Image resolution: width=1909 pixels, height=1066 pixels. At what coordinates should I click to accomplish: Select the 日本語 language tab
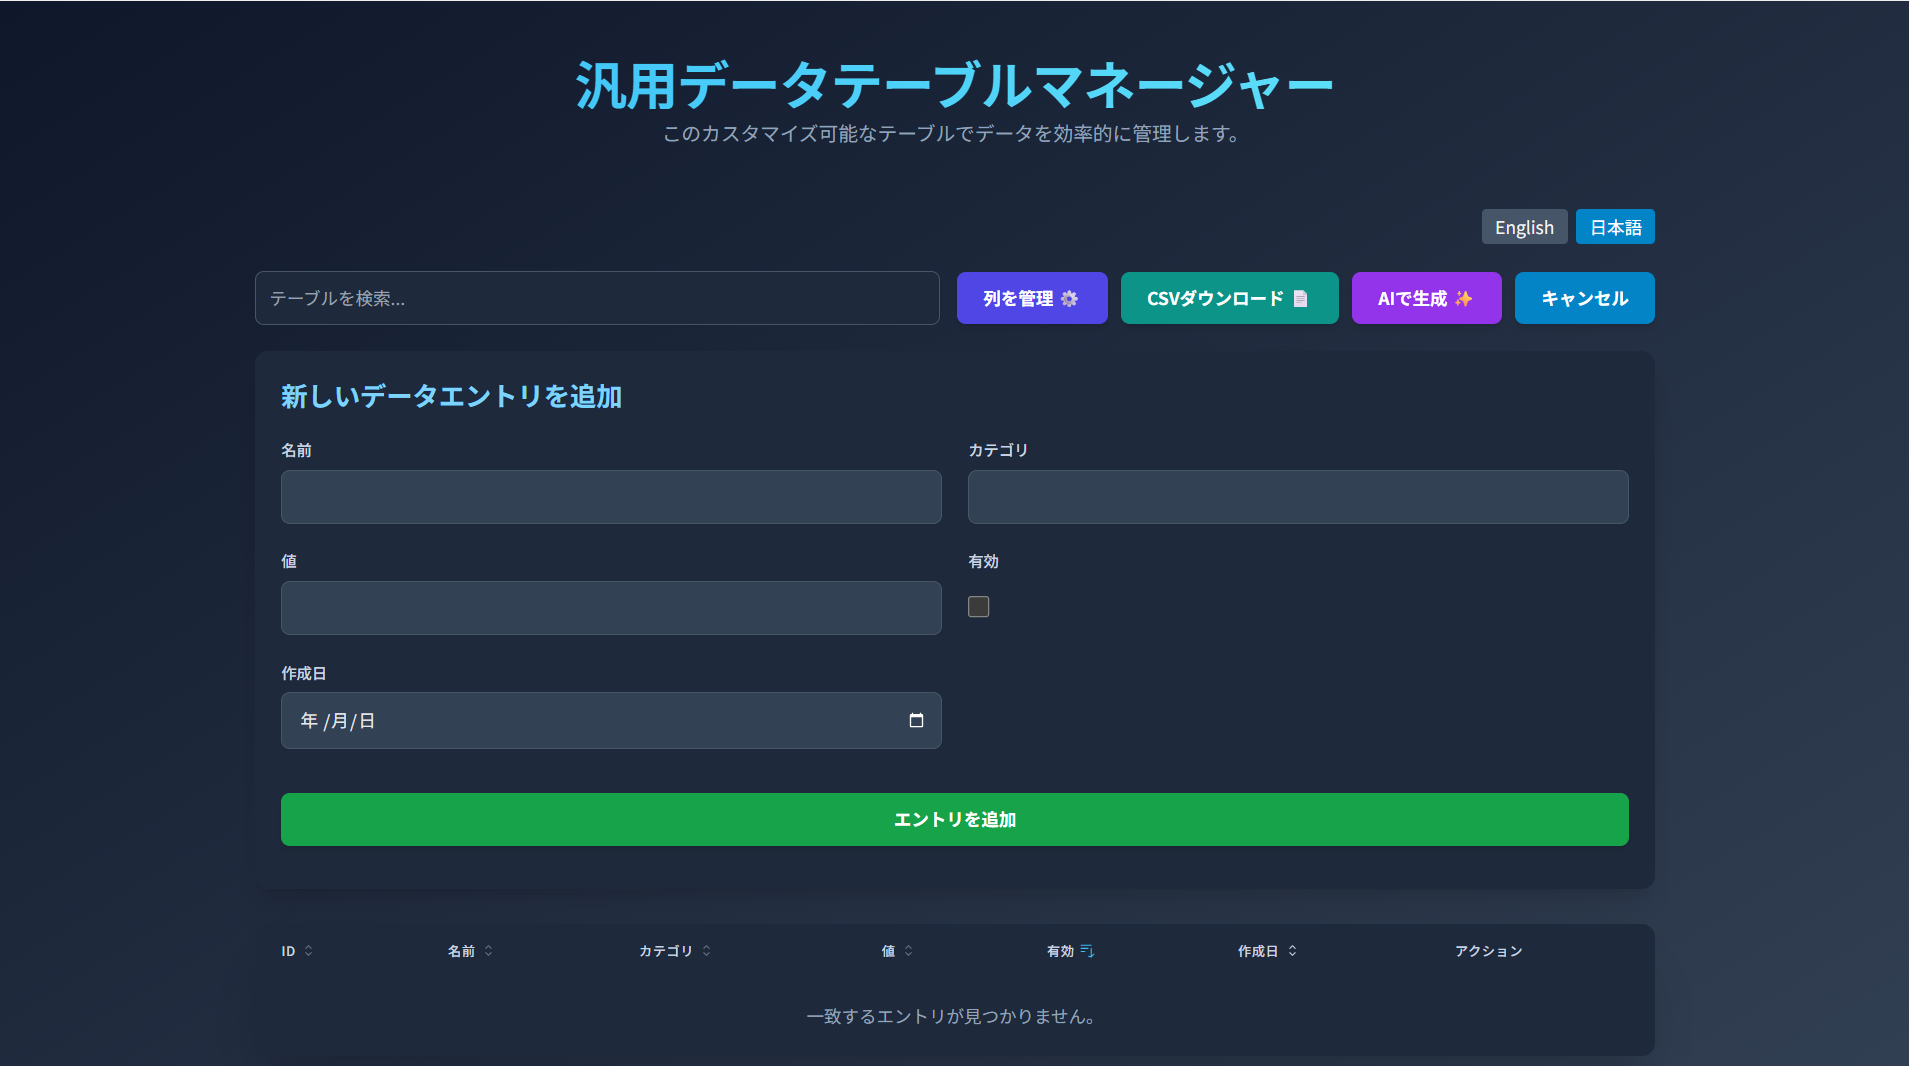coord(1614,227)
